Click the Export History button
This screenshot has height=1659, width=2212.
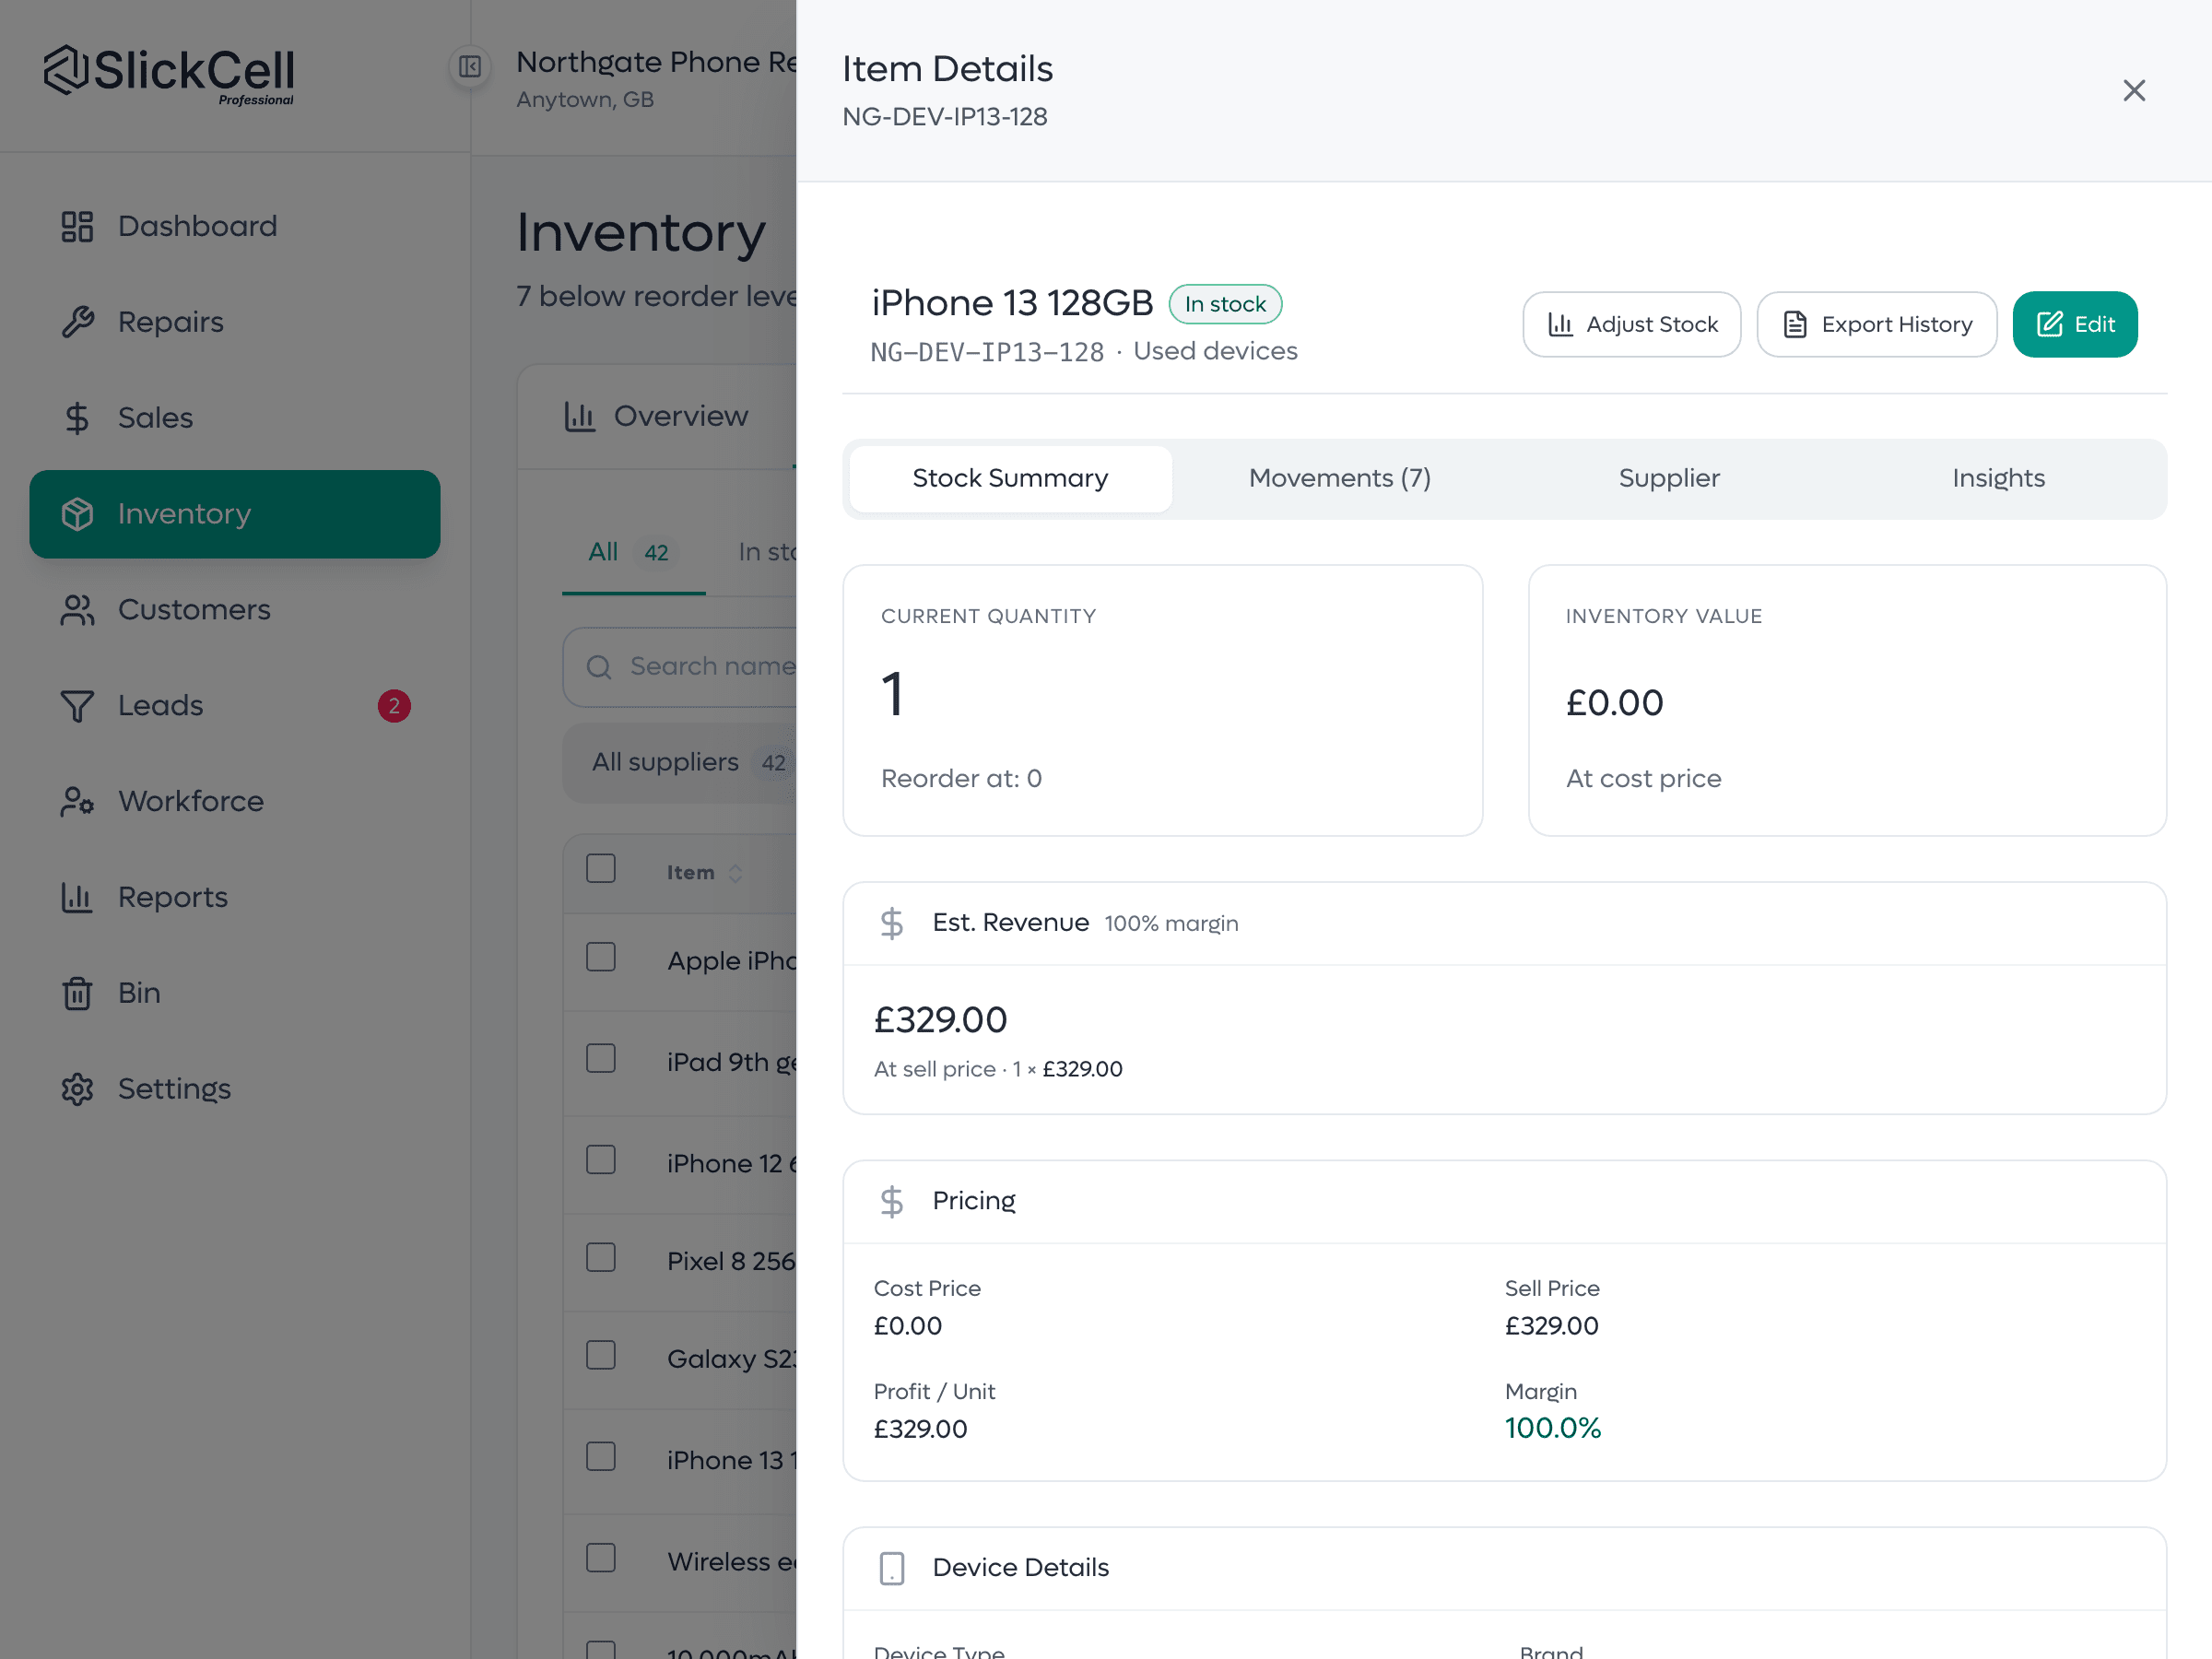[x=1877, y=325]
